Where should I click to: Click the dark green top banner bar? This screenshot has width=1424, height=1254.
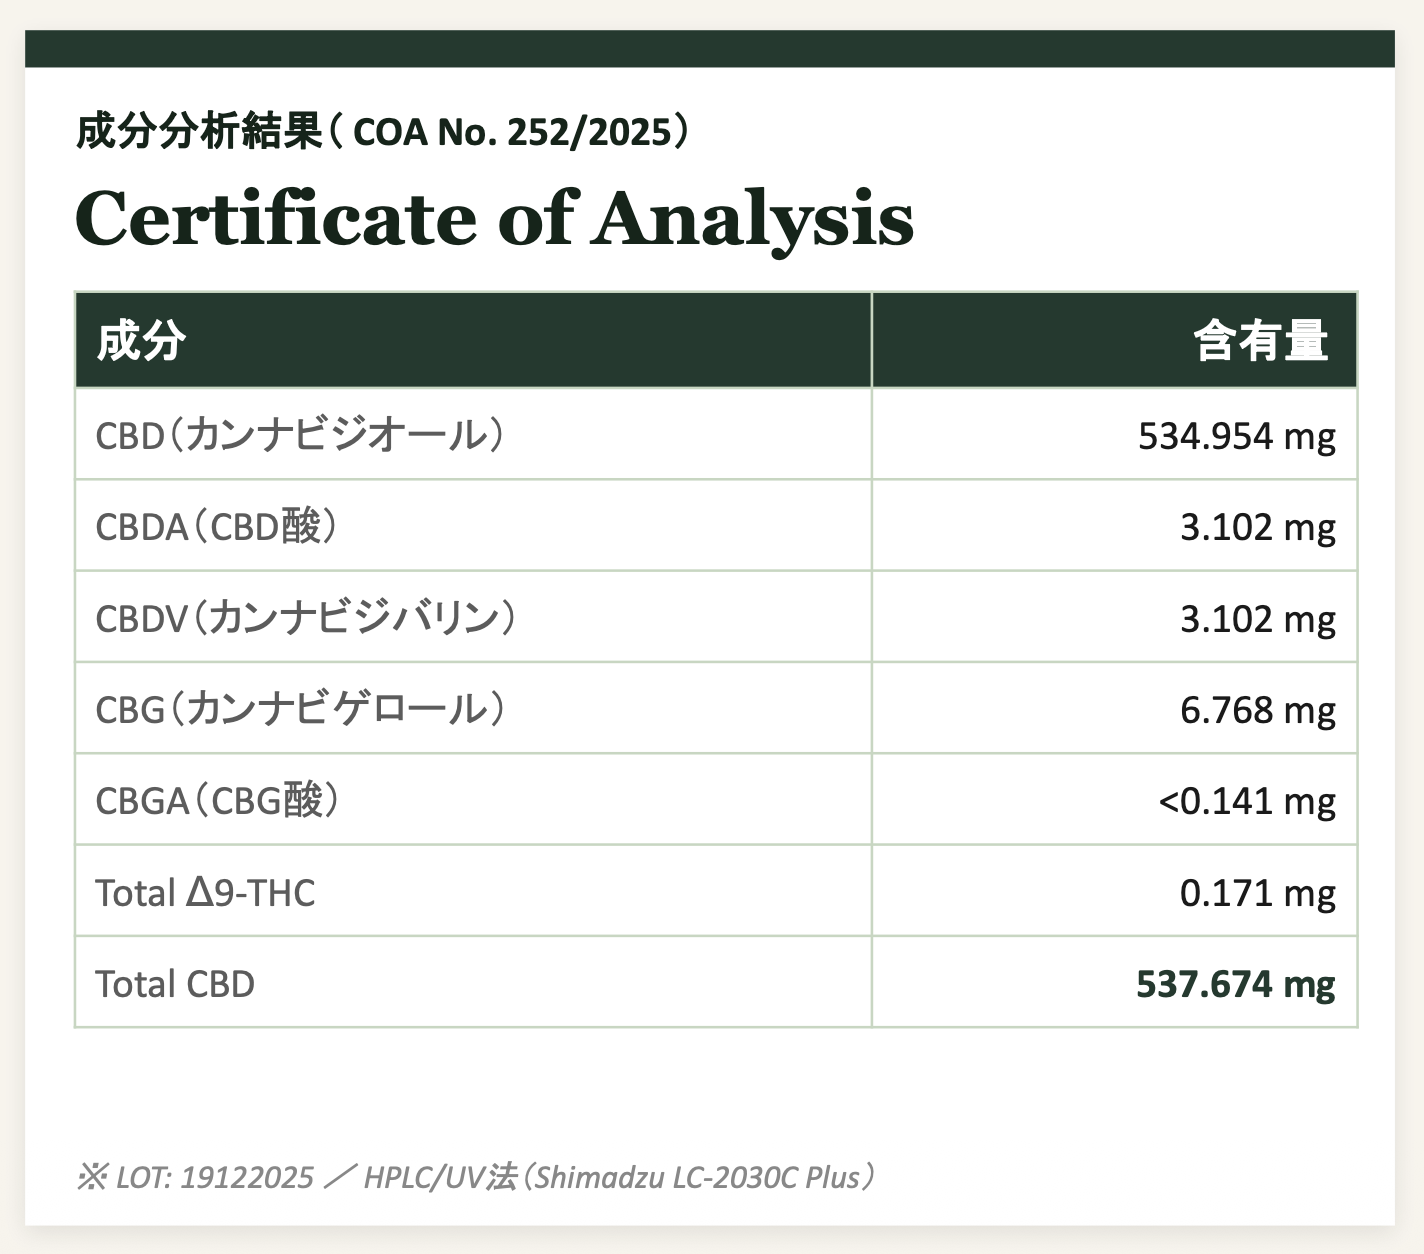710,49
